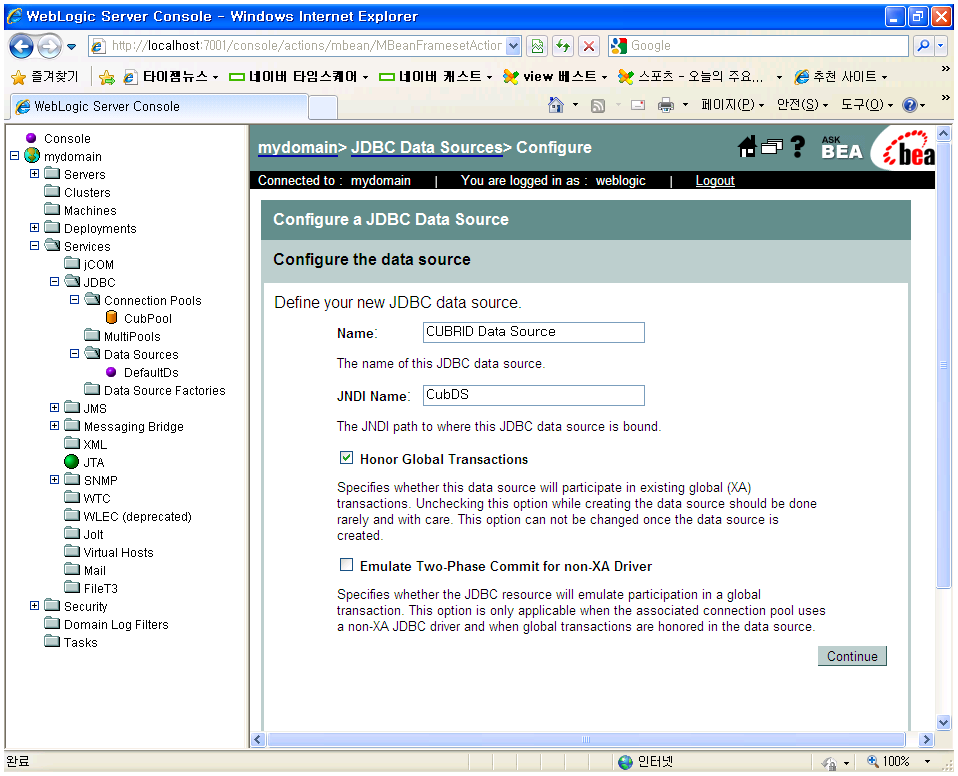Click the compatibility view icon beside address bar
The width and height of the screenshot is (958, 776).
537,46
